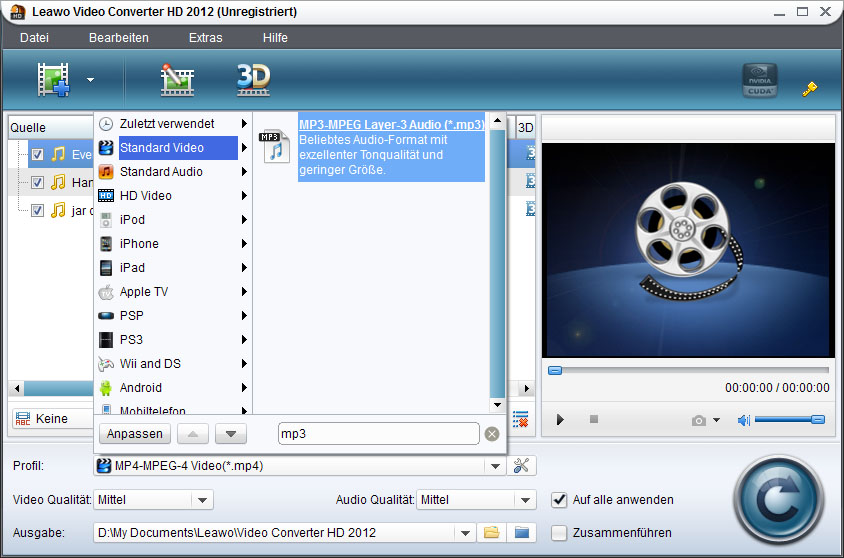Toggle the Auf alle anwenden checkbox

coord(560,499)
